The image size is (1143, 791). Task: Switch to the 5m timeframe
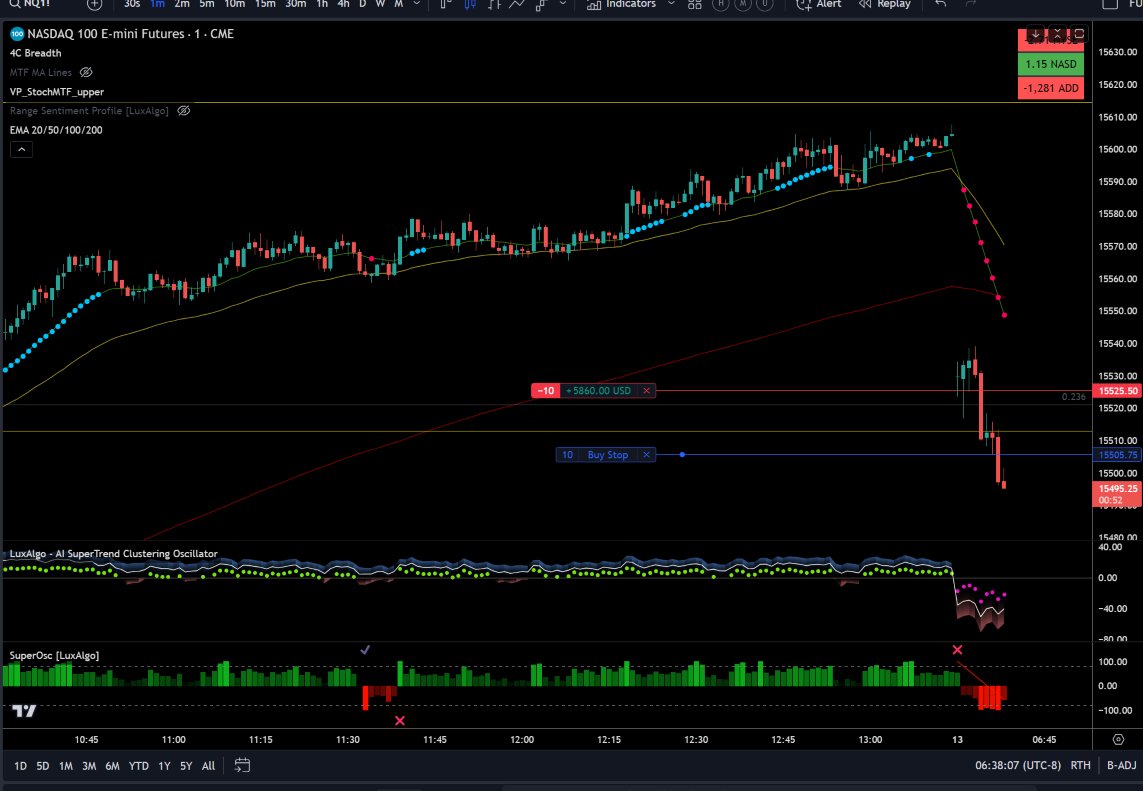(207, 4)
